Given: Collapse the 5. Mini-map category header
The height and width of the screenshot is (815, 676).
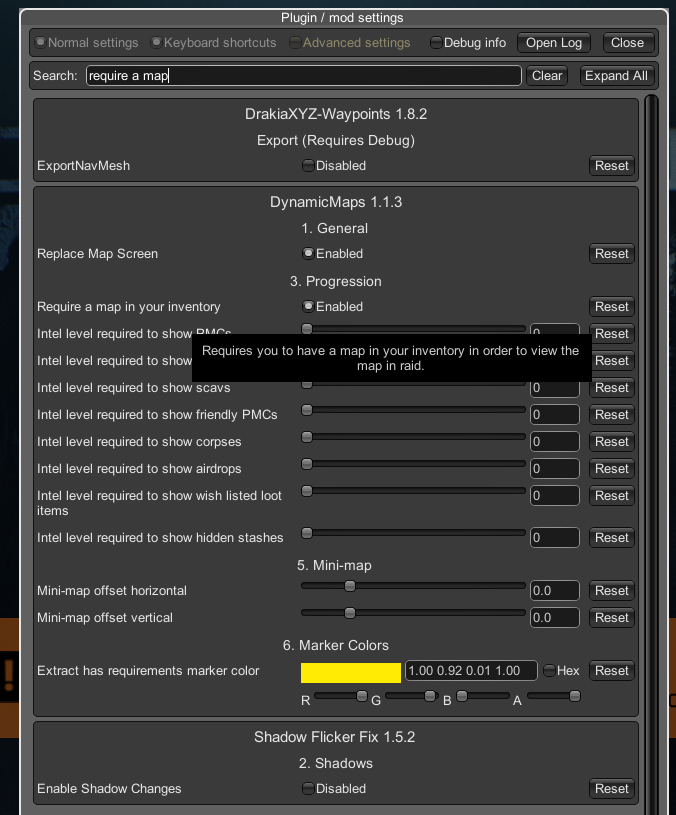Looking at the screenshot, I should tap(335, 565).
